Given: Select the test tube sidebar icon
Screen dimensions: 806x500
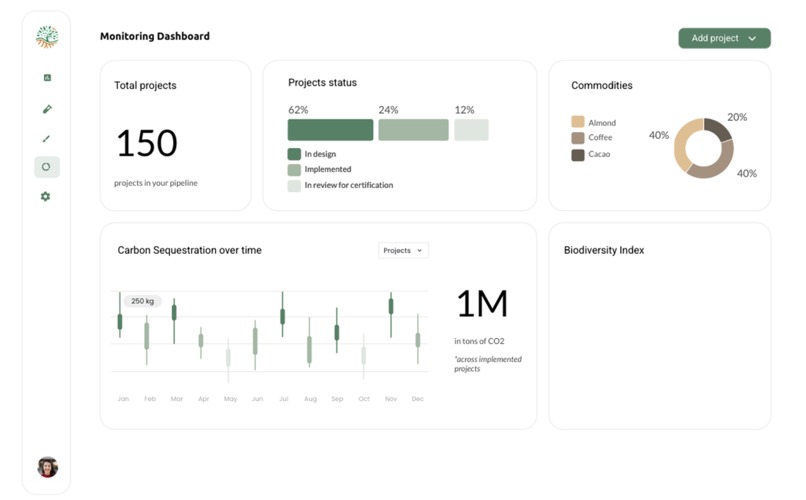Looking at the screenshot, I should [47, 109].
